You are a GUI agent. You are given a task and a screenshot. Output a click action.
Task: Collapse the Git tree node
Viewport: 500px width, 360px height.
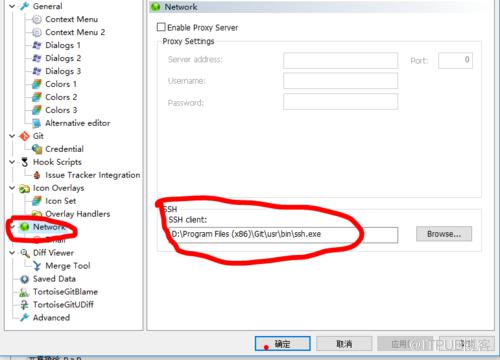pyautogui.click(x=12, y=136)
